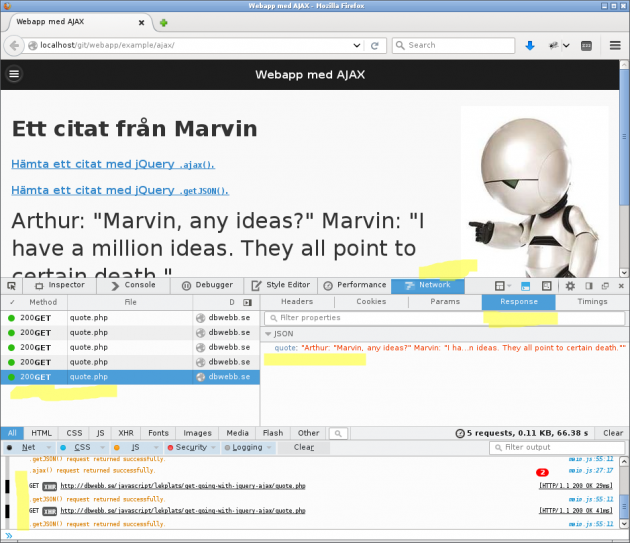Screen dimensions: 630x543
Task: View the Cookies tab of the request
Action: click(371, 302)
